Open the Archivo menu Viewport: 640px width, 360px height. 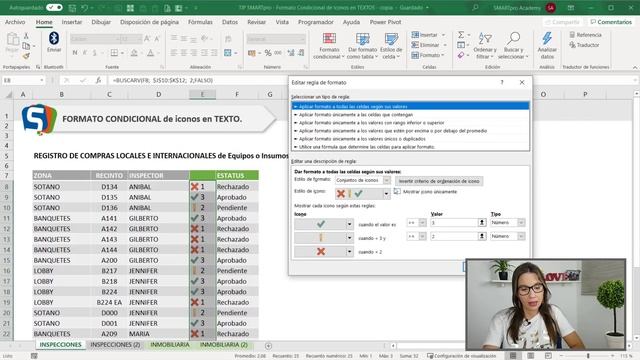(15, 22)
